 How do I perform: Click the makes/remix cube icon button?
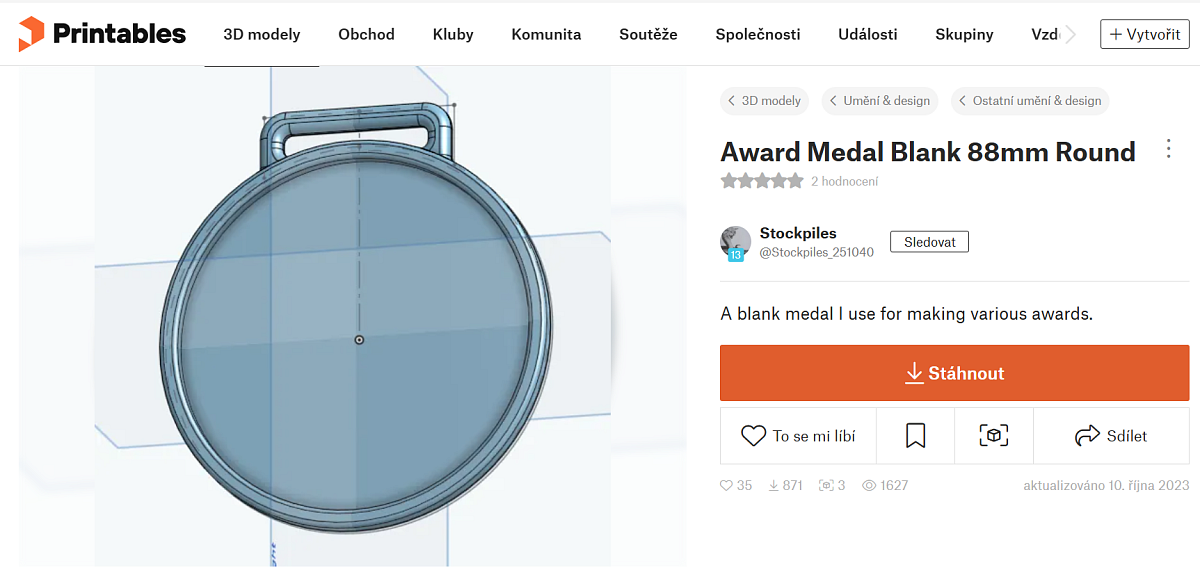[993, 436]
